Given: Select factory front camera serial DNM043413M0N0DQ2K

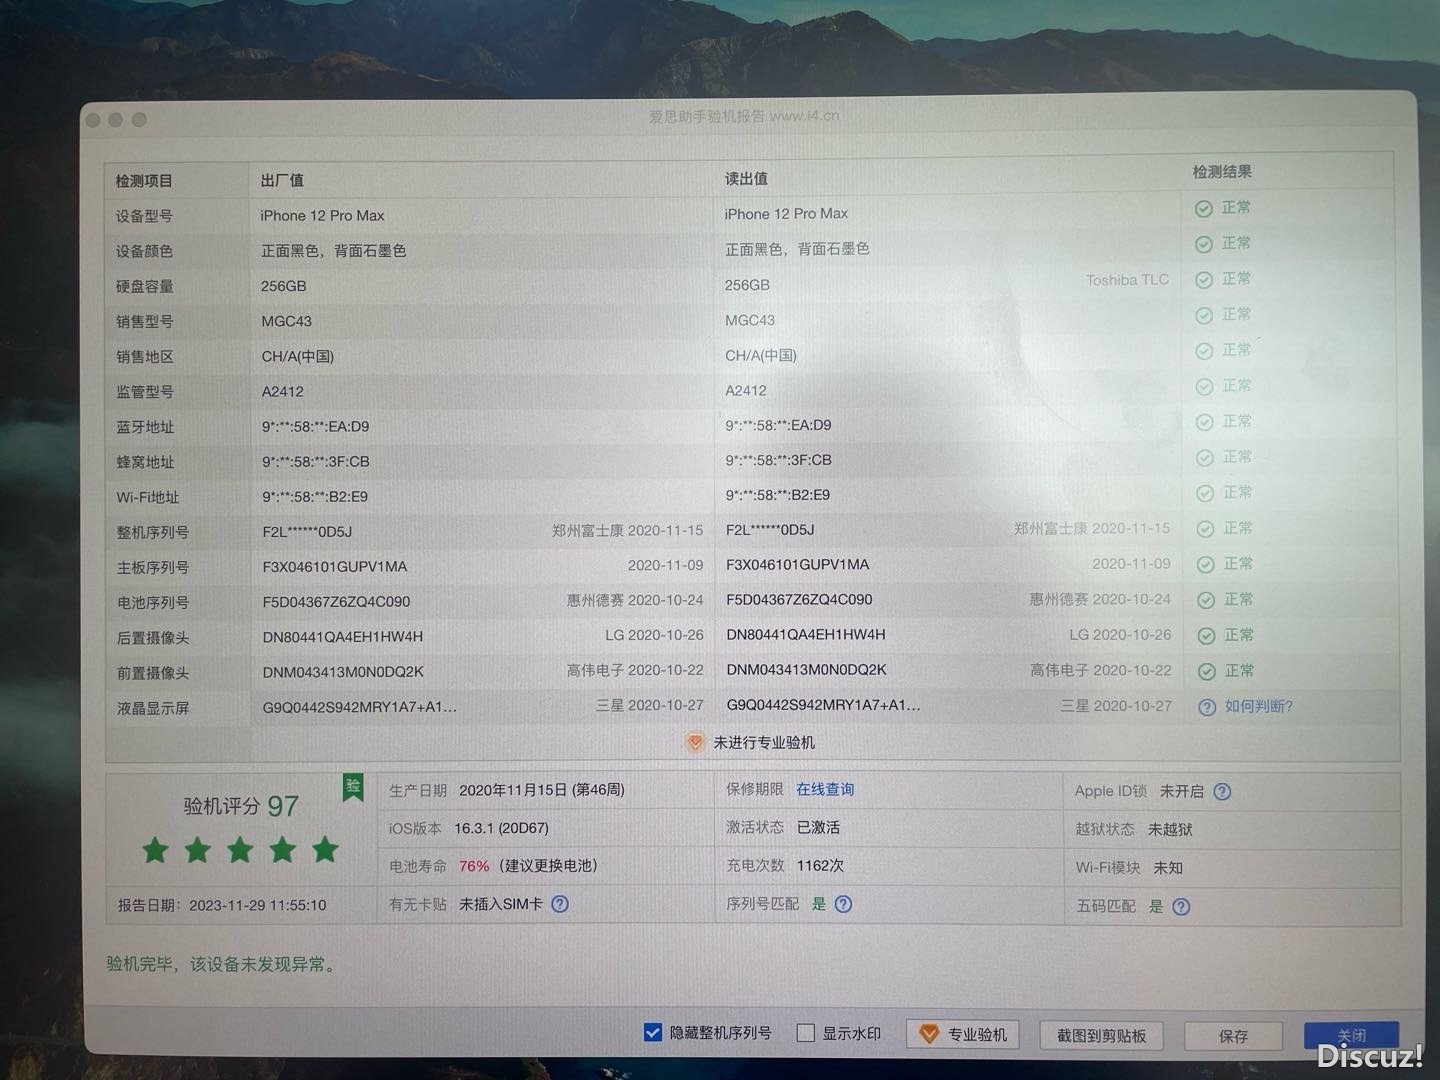Looking at the screenshot, I should [343, 672].
